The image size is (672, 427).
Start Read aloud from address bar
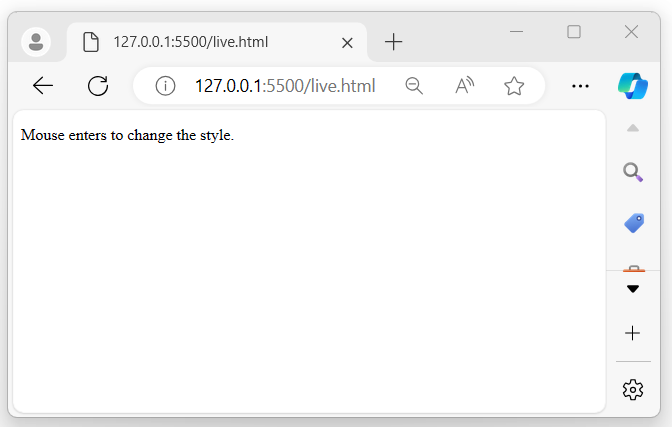point(465,86)
